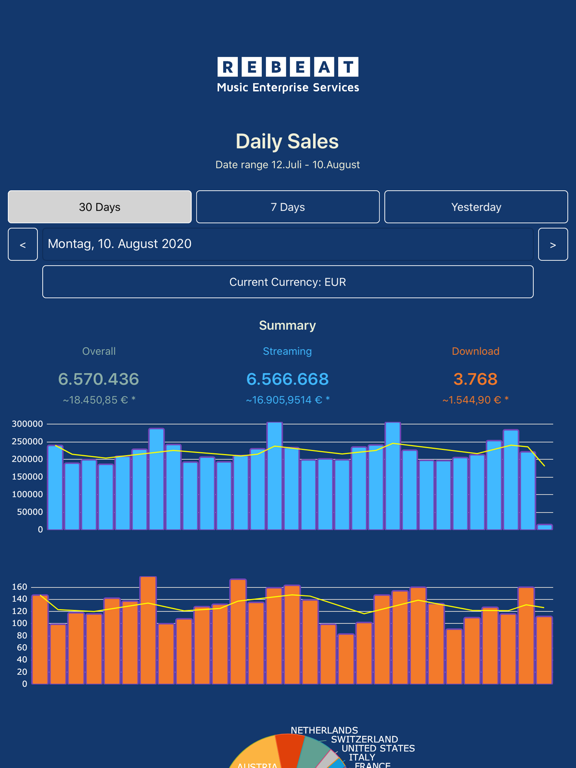Click Date range 12.Juli - 10.August text
This screenshot has width=576, height=768.
coord(288,165)
